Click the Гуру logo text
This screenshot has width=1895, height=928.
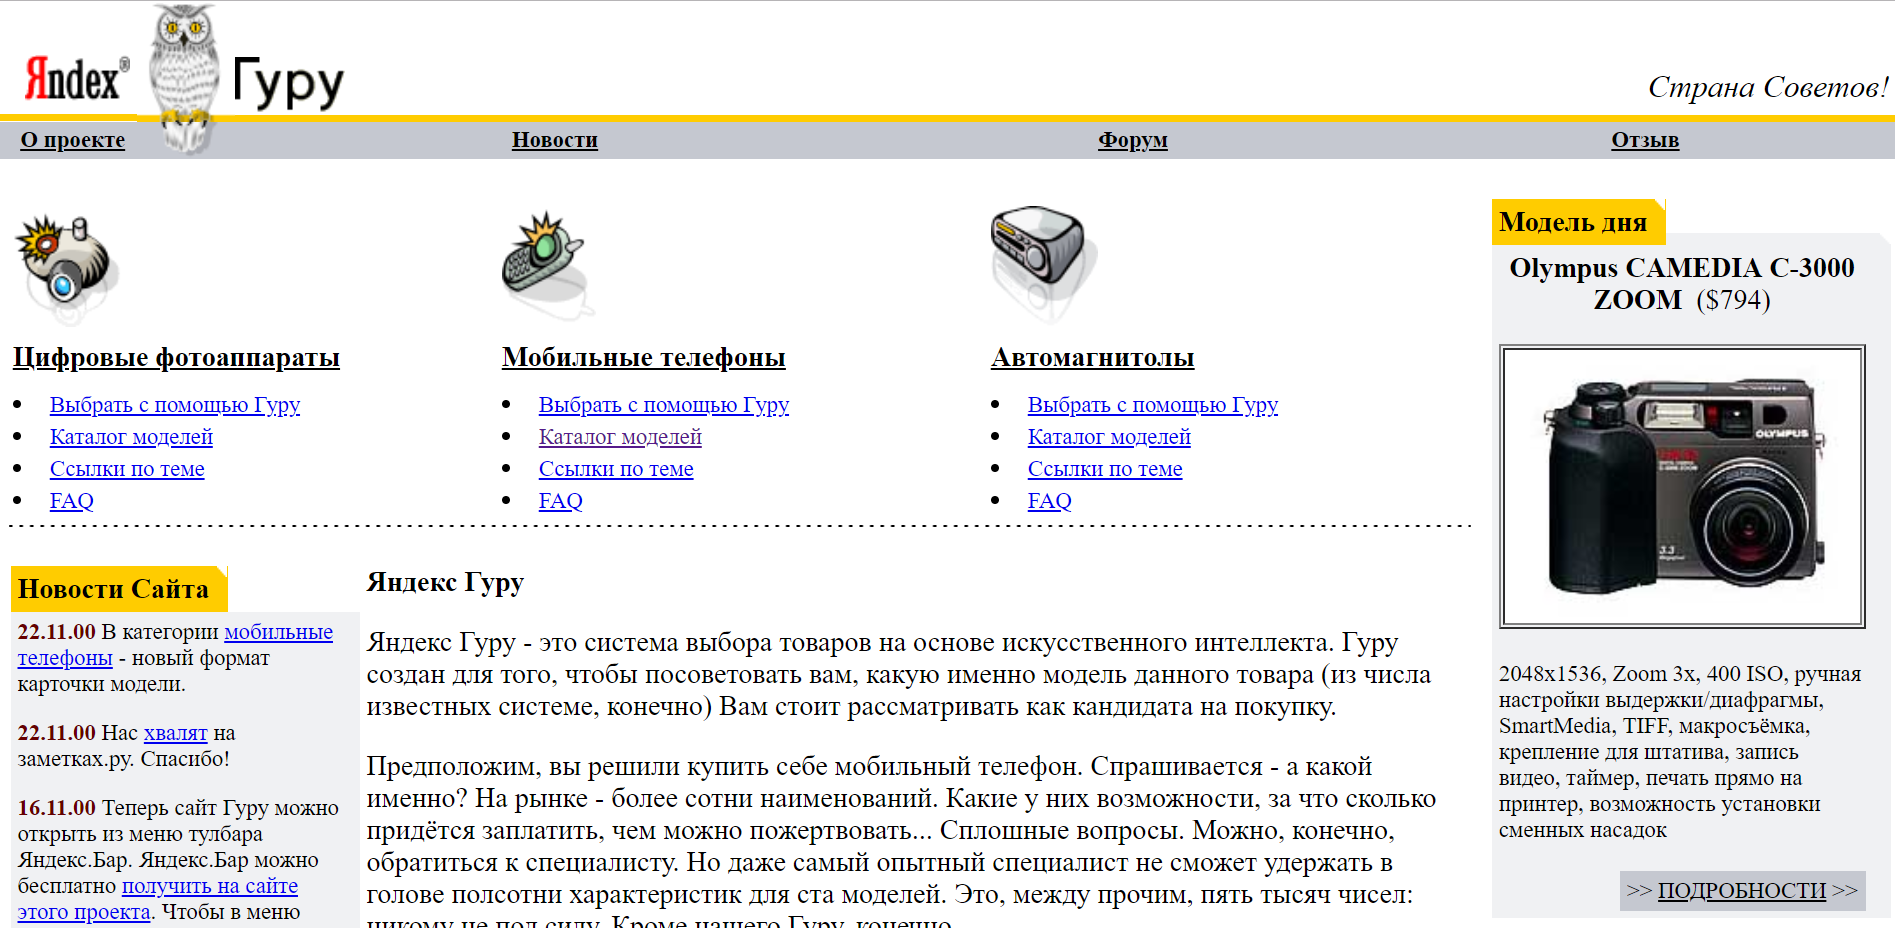[288, 82]
